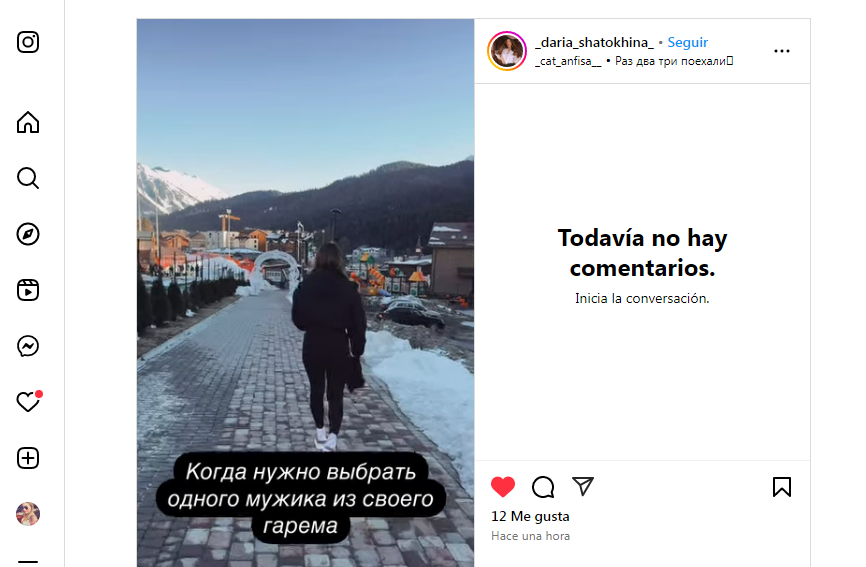Share the post with paper plane icon
The width and height of the screenshot is (866, 567).
583,486
